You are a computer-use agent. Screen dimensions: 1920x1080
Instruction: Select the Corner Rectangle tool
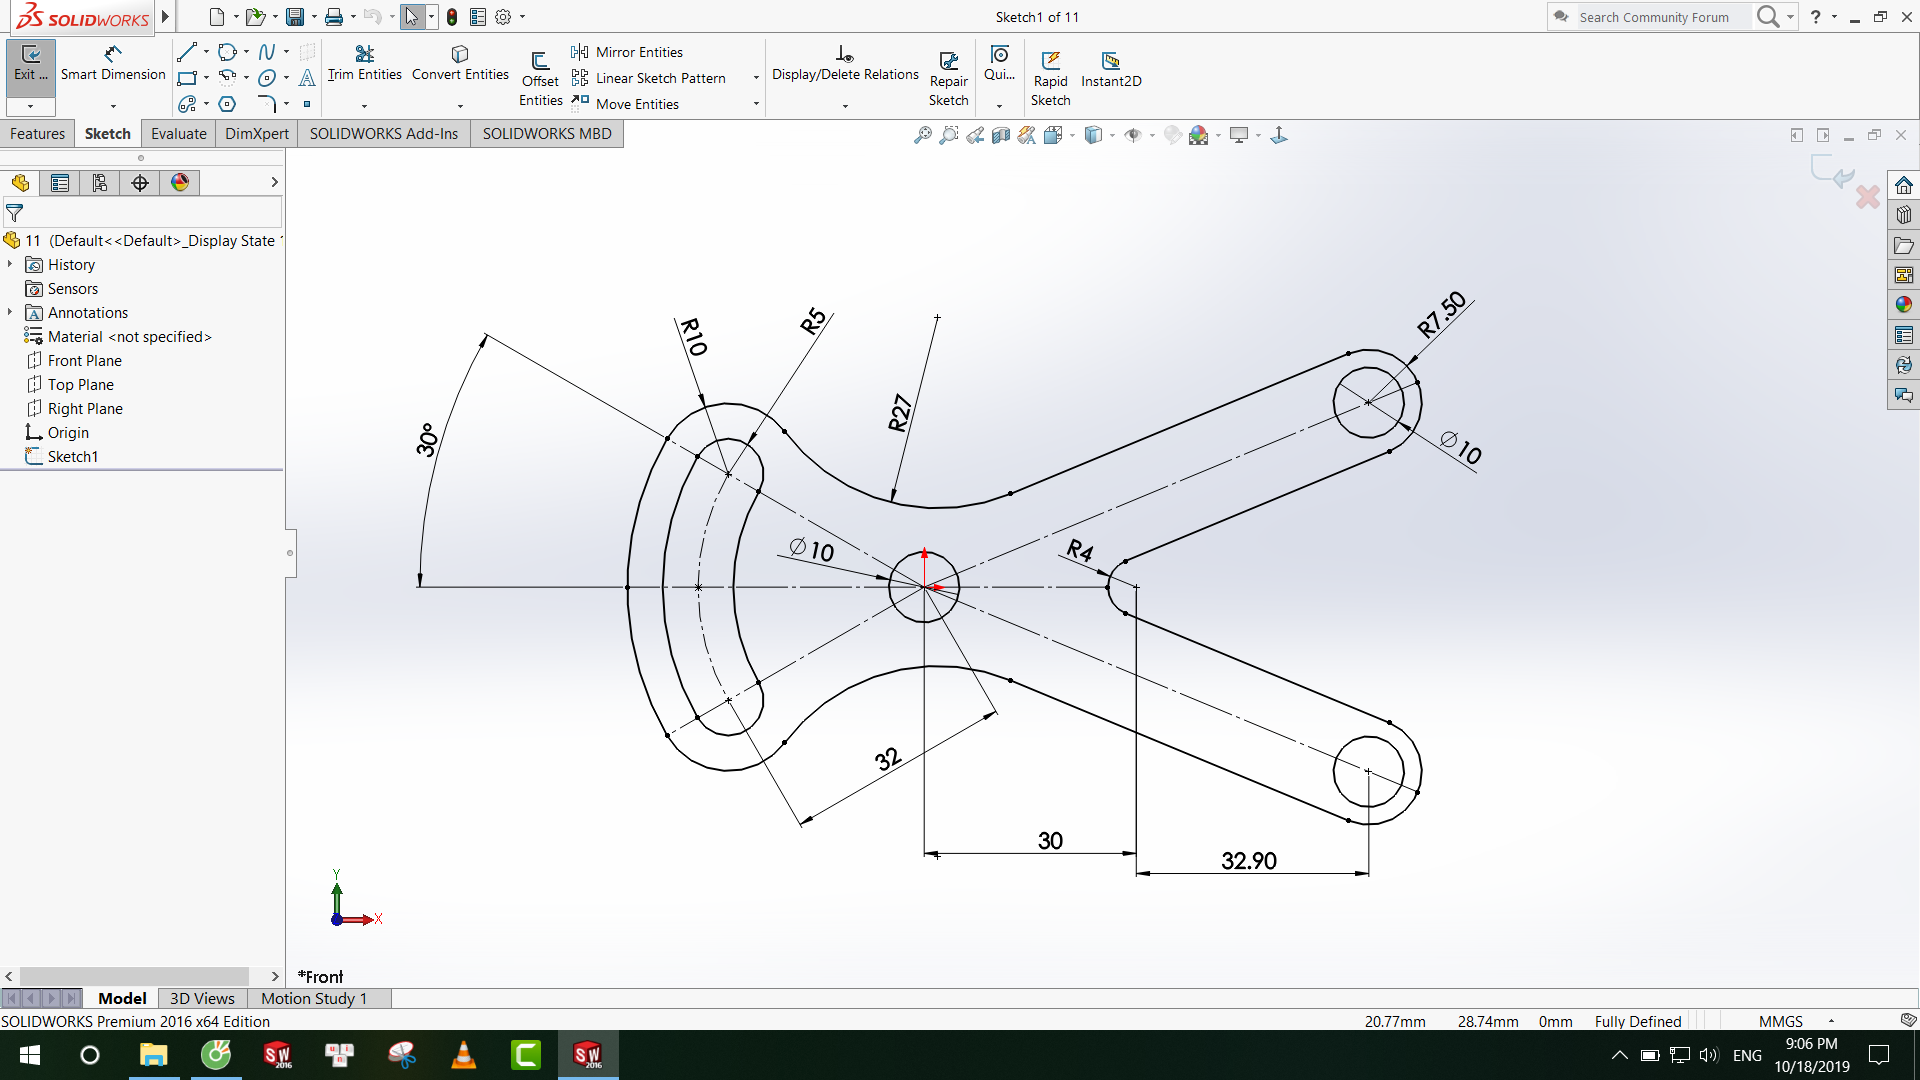click(x=187, y=78)
